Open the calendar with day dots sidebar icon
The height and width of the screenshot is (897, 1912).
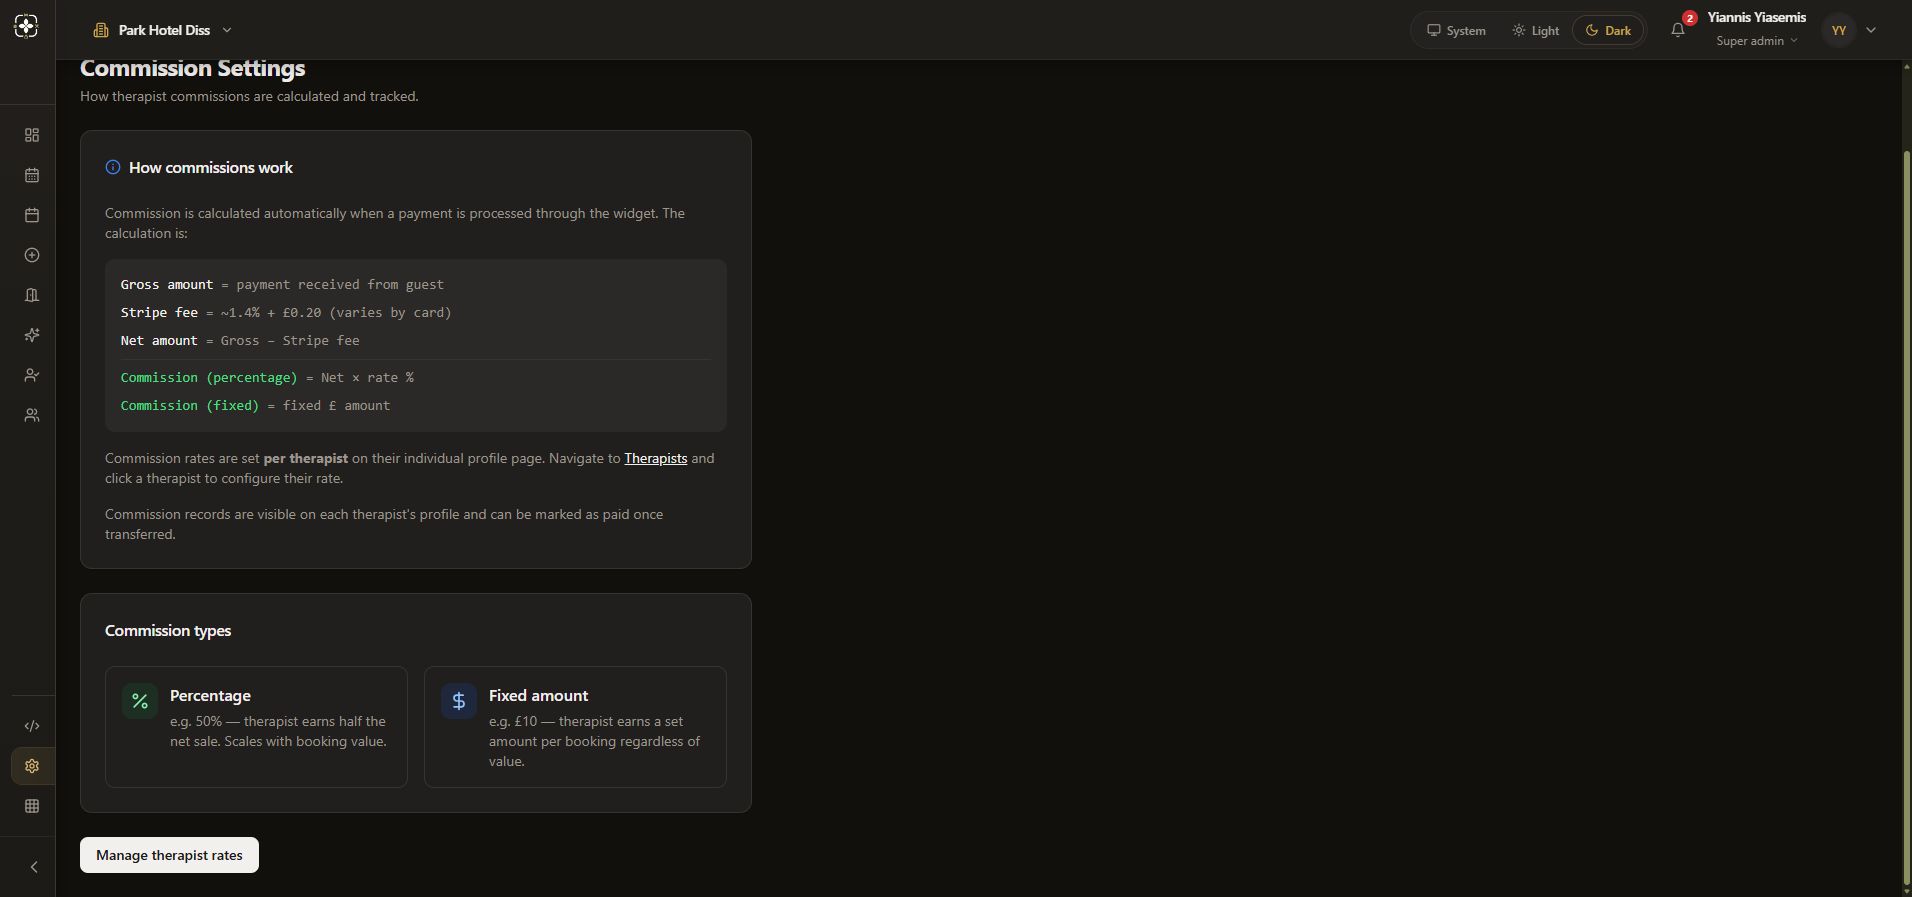32,175
